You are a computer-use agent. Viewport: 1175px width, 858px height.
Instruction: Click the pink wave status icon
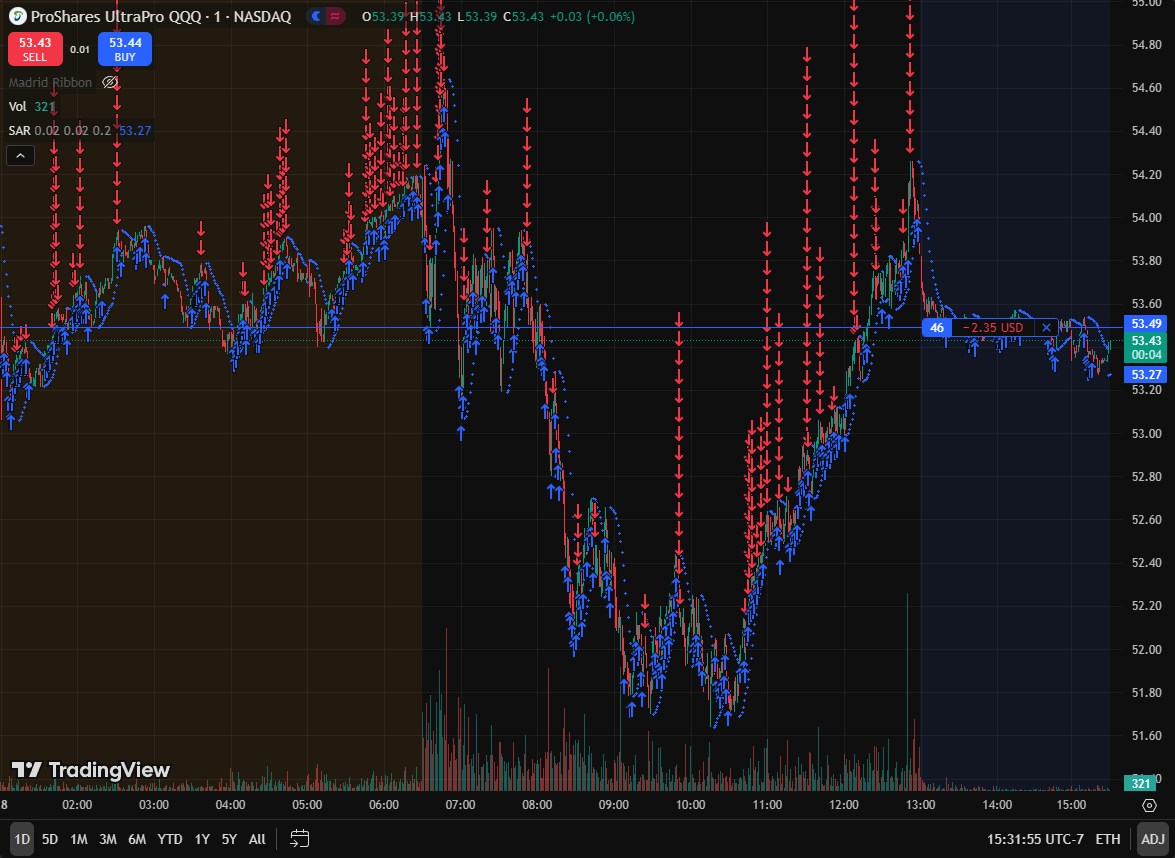point(336,17)
